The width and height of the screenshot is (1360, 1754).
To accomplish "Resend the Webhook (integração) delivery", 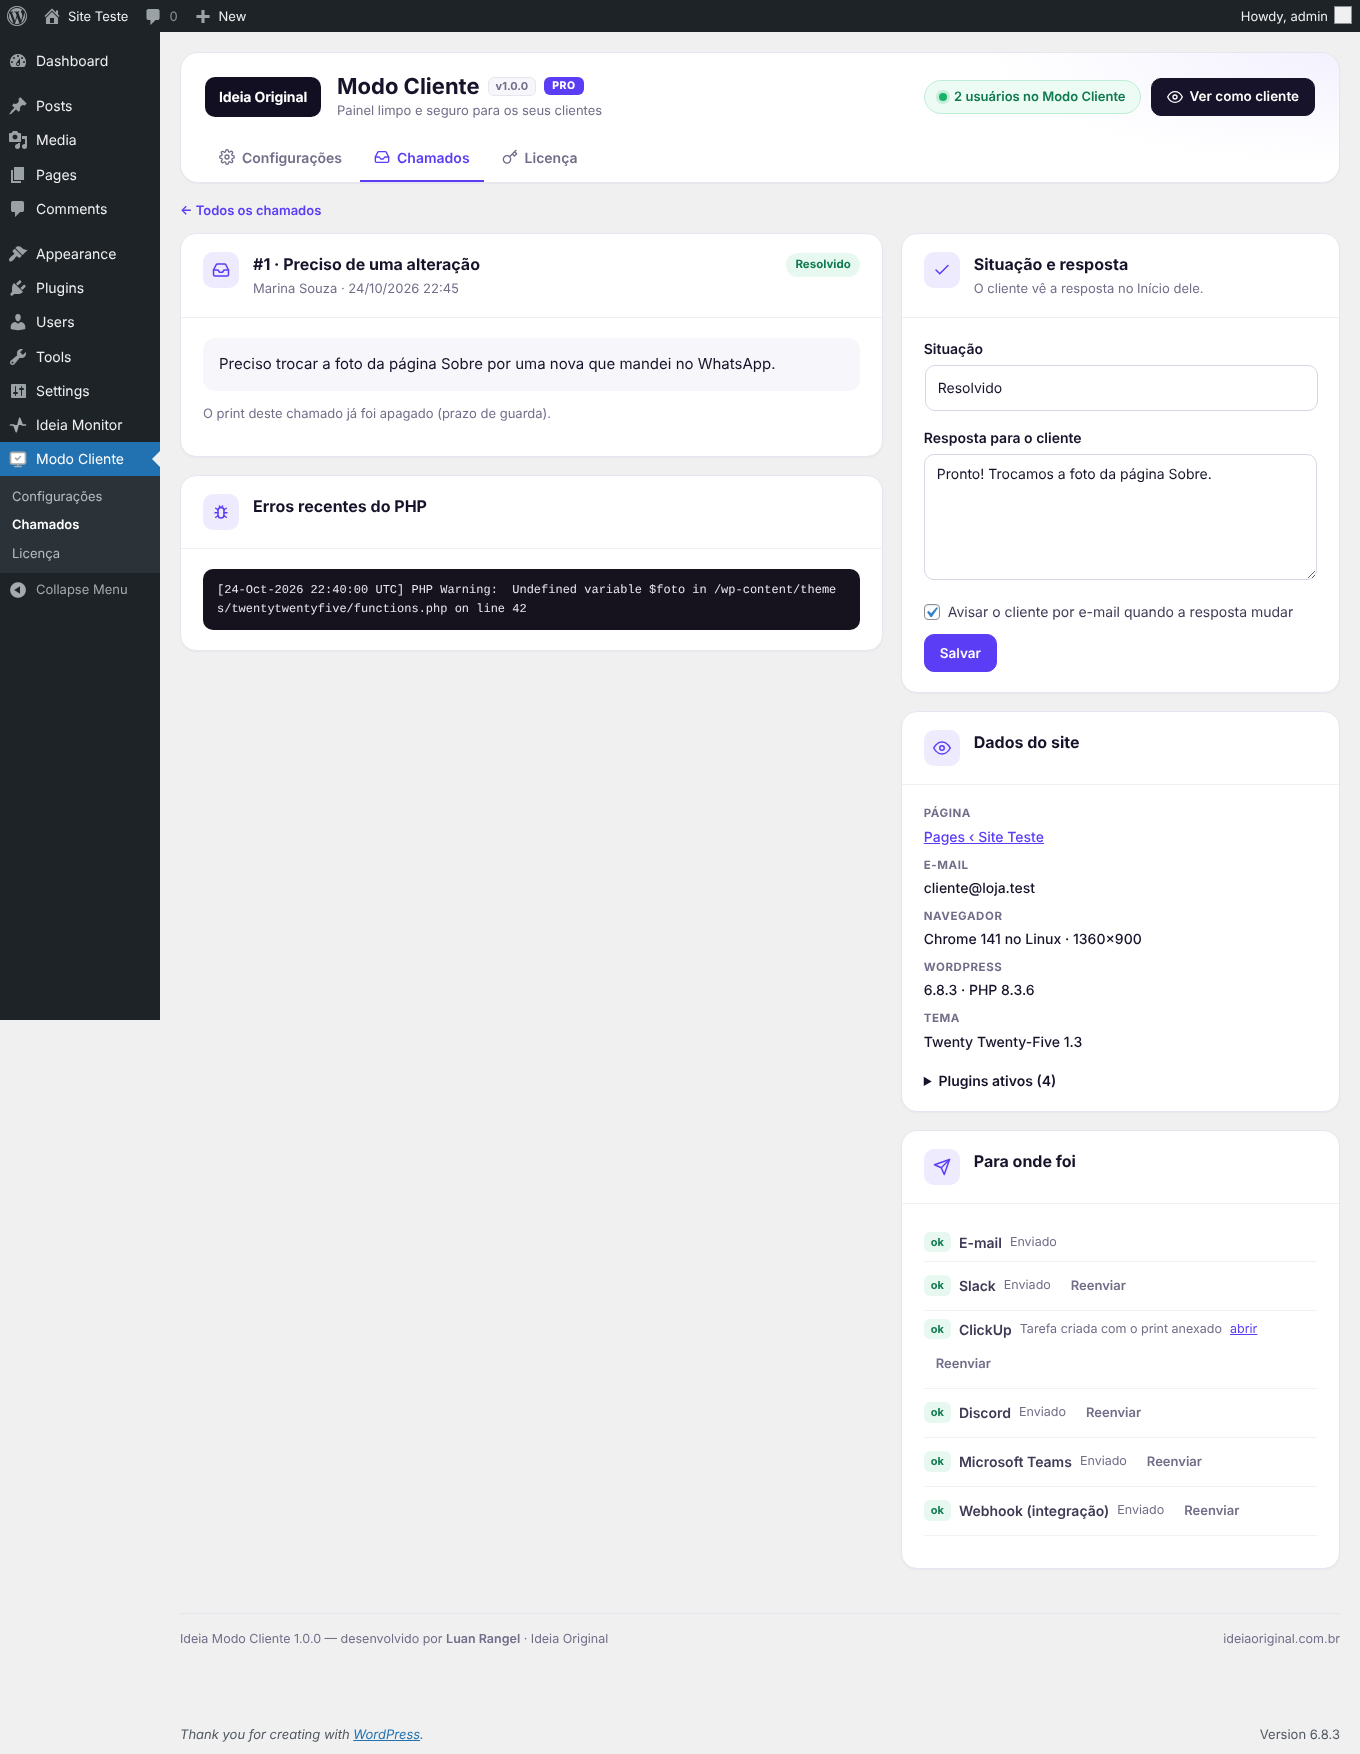I will [x=1211, y=1511].
